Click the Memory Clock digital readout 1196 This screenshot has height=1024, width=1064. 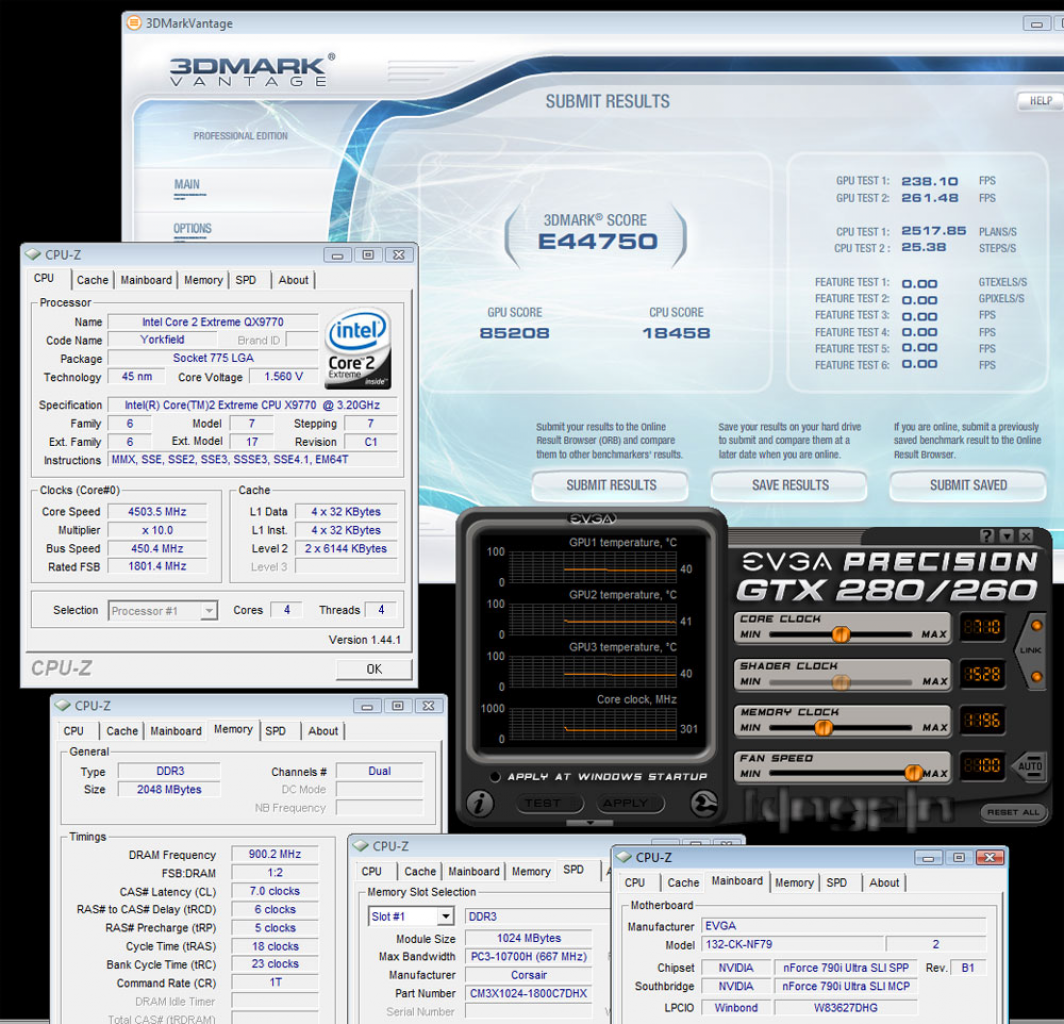tap(981, 721)
